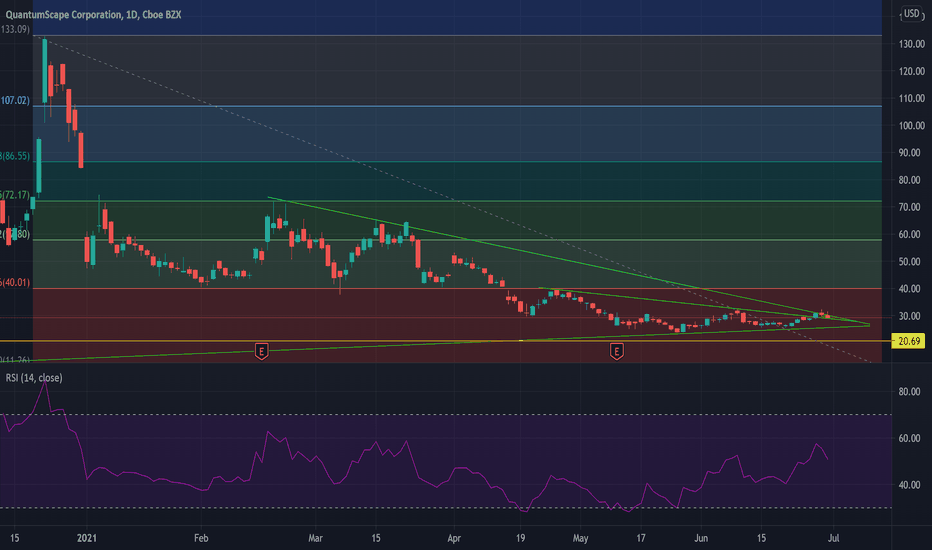932x550 pixels.
Task: Click the Mar date axis label
Action: (315, 538)
